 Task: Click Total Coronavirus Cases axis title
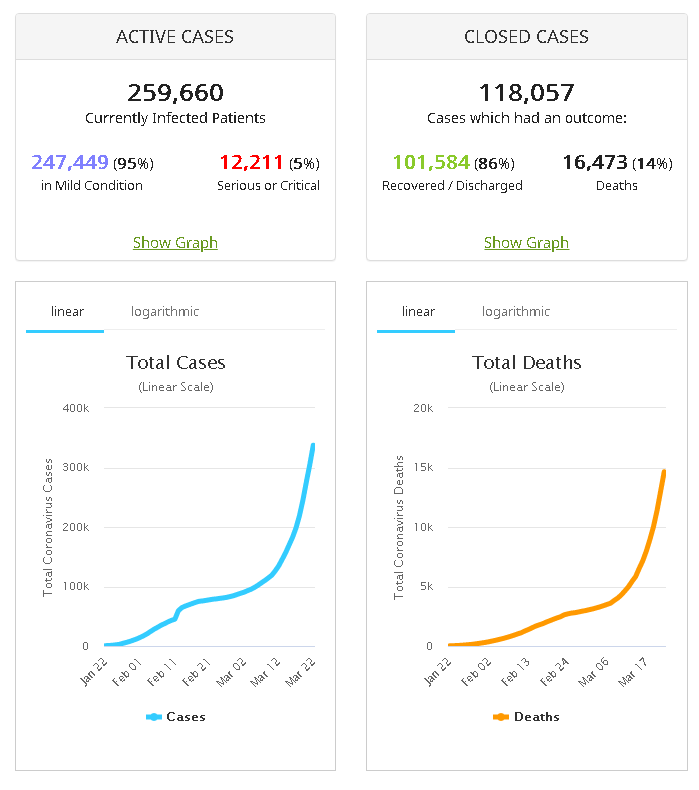click(x=48, y=528)
